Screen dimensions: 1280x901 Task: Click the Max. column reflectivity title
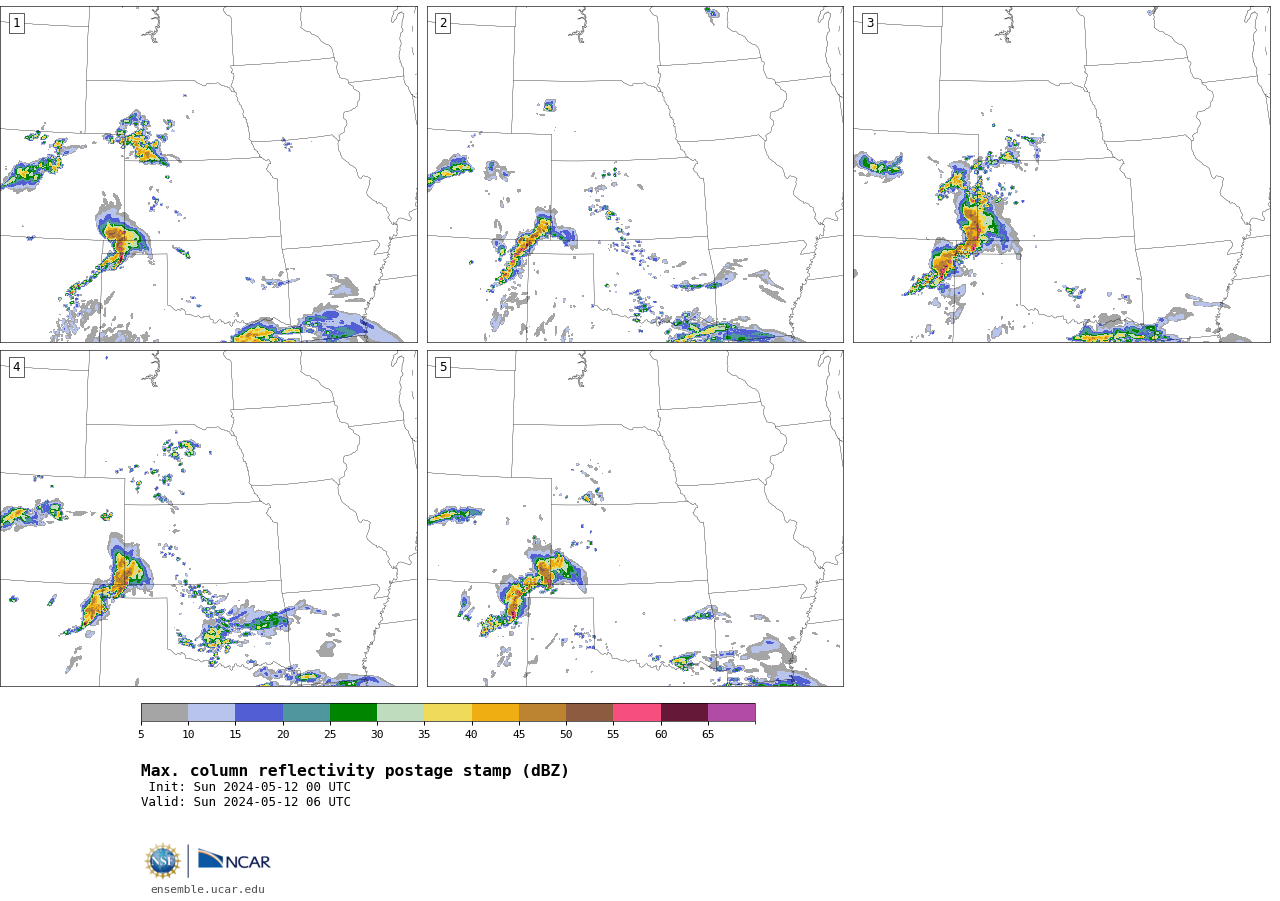click(355, 771)
